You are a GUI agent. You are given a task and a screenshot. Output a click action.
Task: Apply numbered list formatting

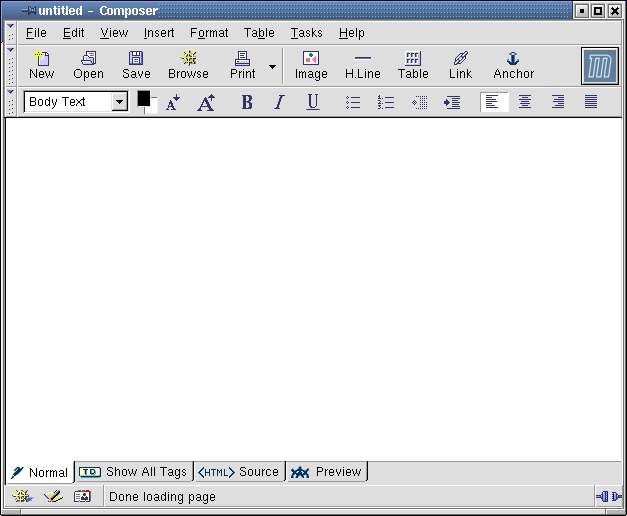pos(385,102)
